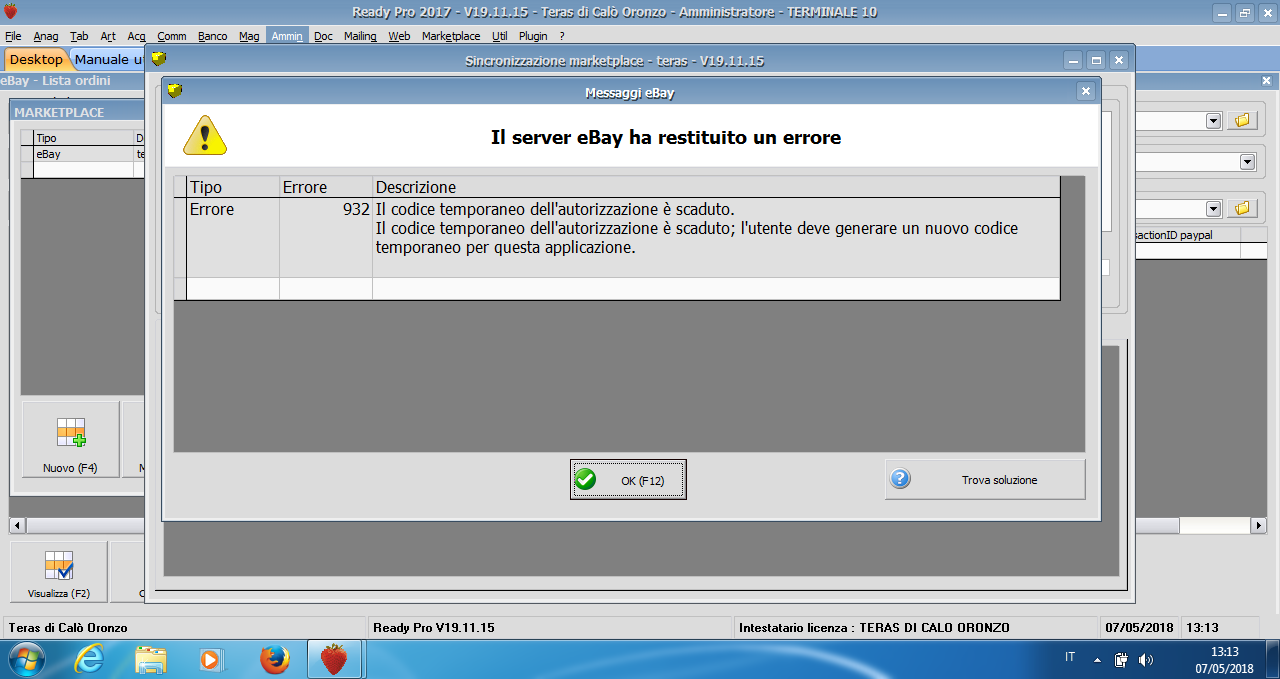Click the Messaggi eBay title bar icon
Viewport: 1280px width, 679px height.
point(175,91)
